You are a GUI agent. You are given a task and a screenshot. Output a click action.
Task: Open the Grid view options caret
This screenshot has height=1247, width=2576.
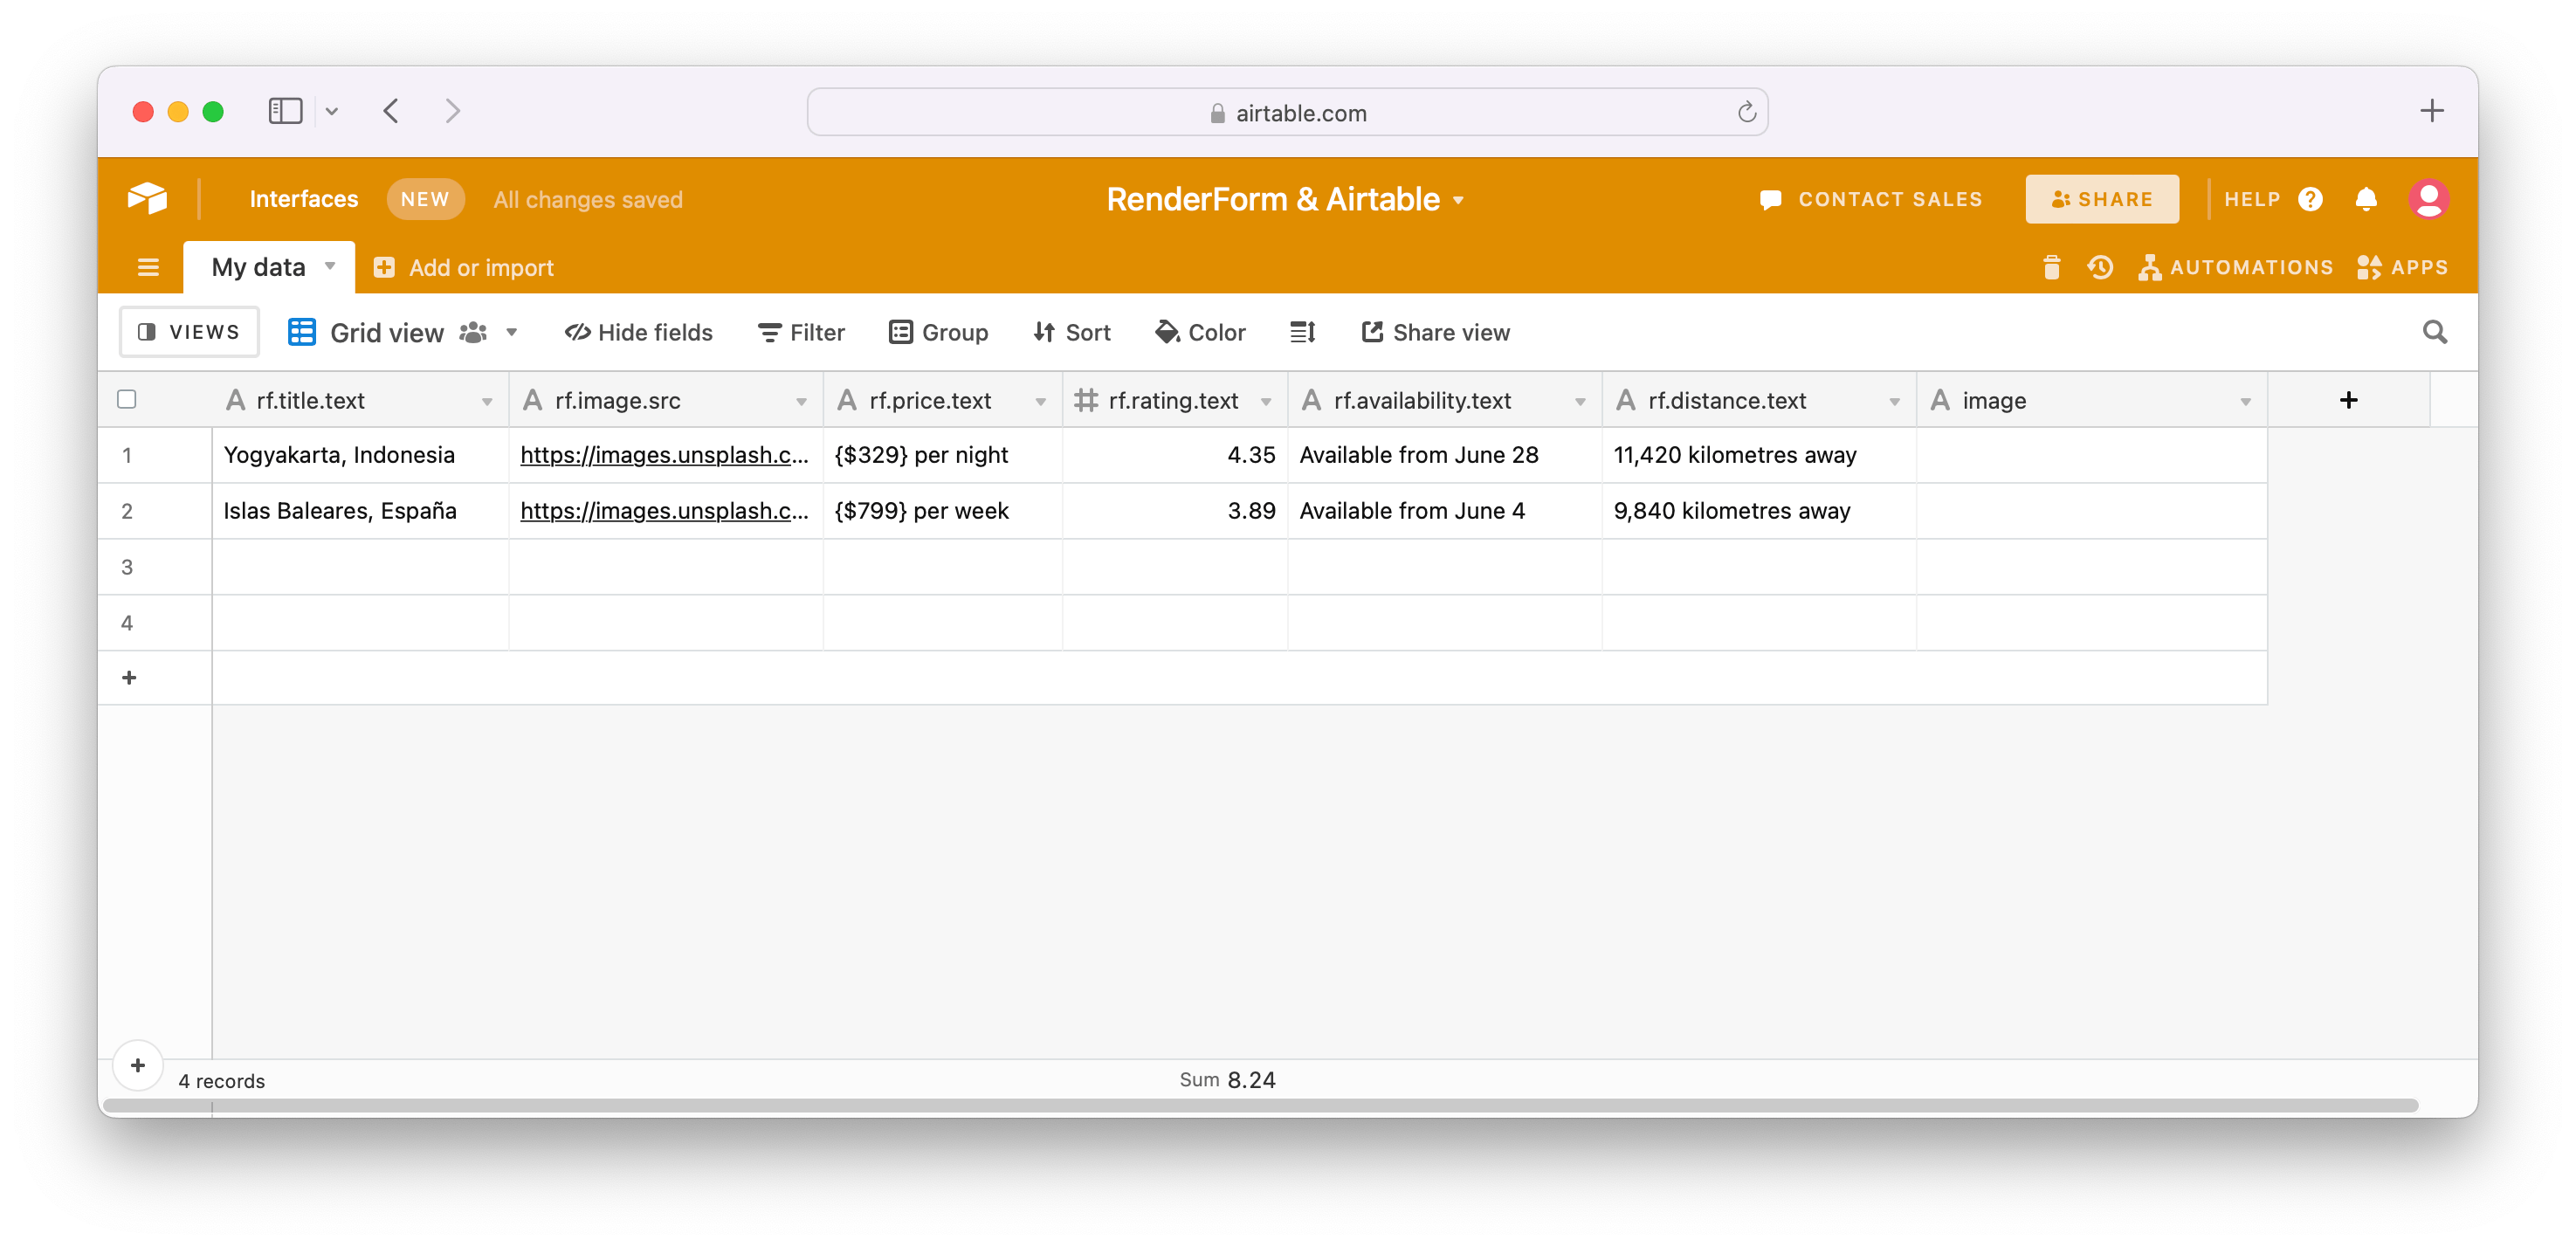click(511, 332)
